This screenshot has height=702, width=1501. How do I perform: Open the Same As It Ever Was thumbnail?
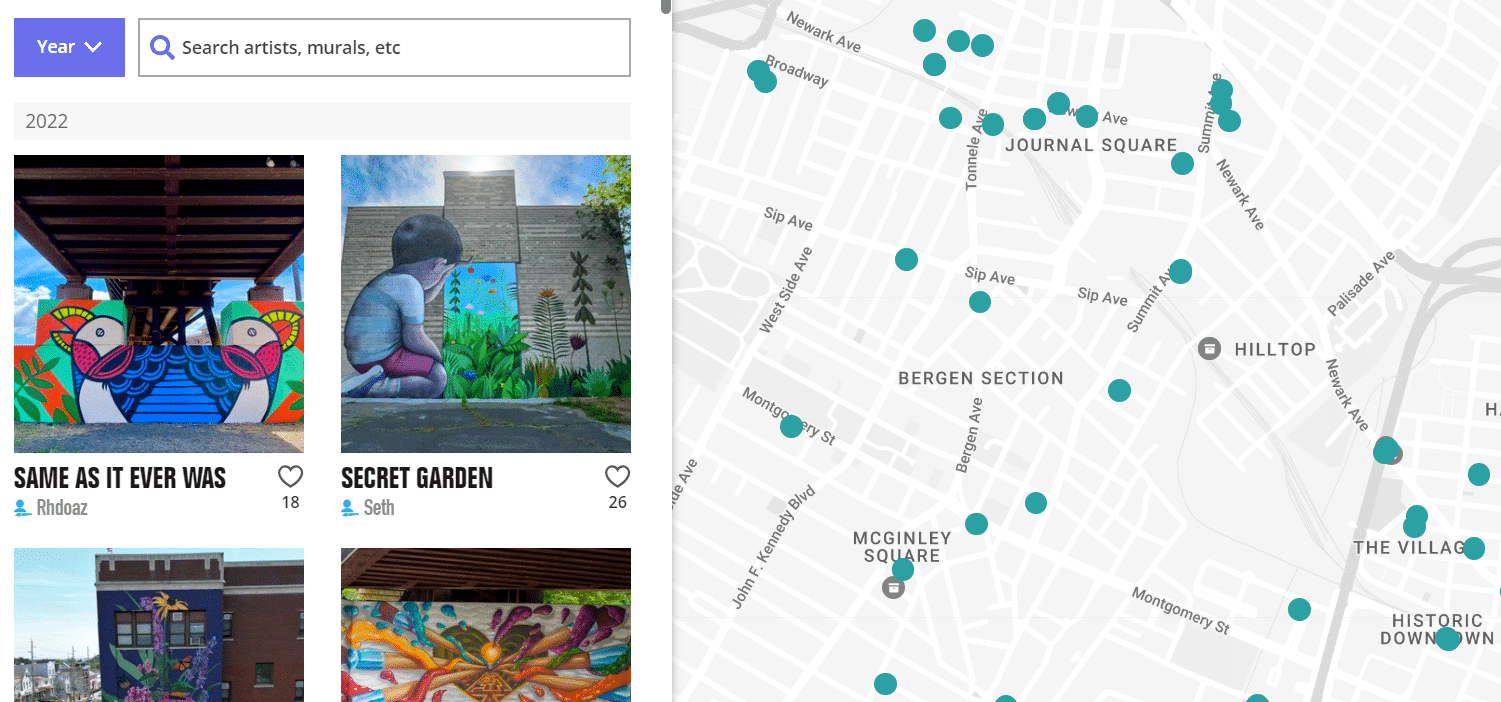pos(159,304)
